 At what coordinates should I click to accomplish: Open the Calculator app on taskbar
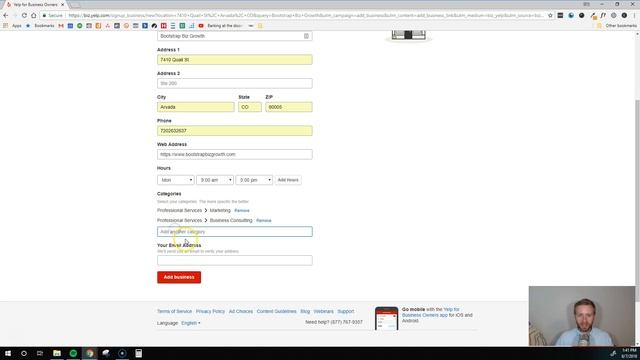click(x=138, y=353)
